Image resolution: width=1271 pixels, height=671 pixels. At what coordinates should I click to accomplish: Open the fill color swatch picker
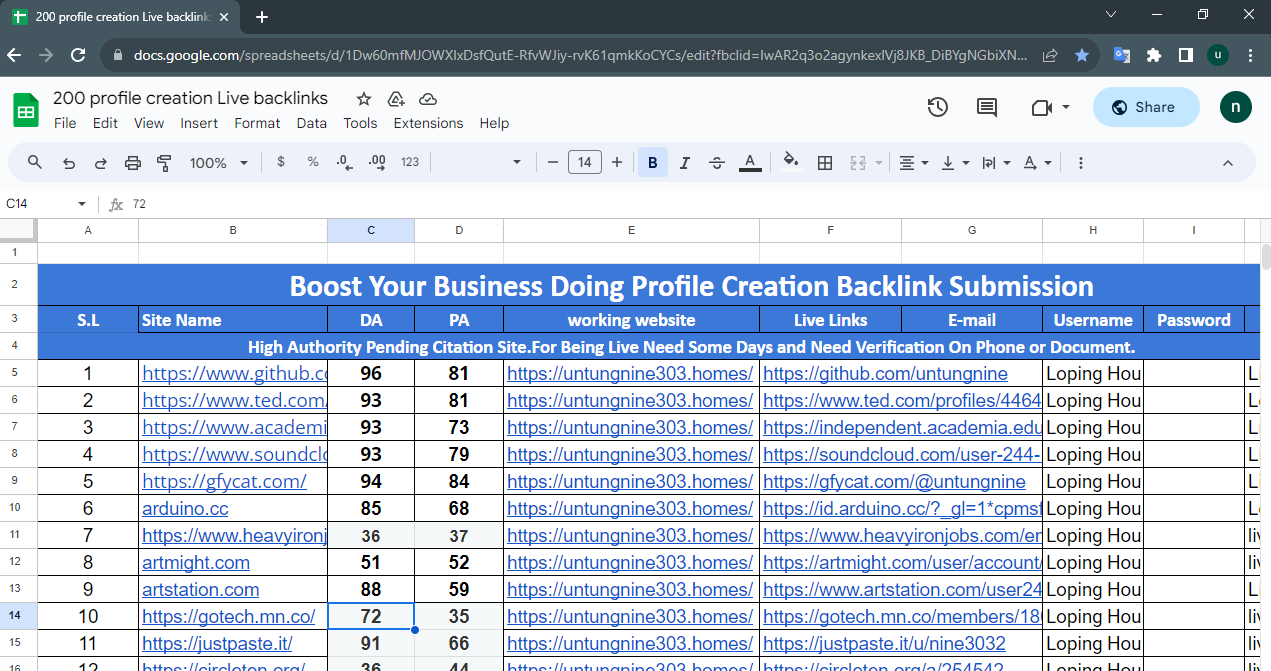pos(791,162)
